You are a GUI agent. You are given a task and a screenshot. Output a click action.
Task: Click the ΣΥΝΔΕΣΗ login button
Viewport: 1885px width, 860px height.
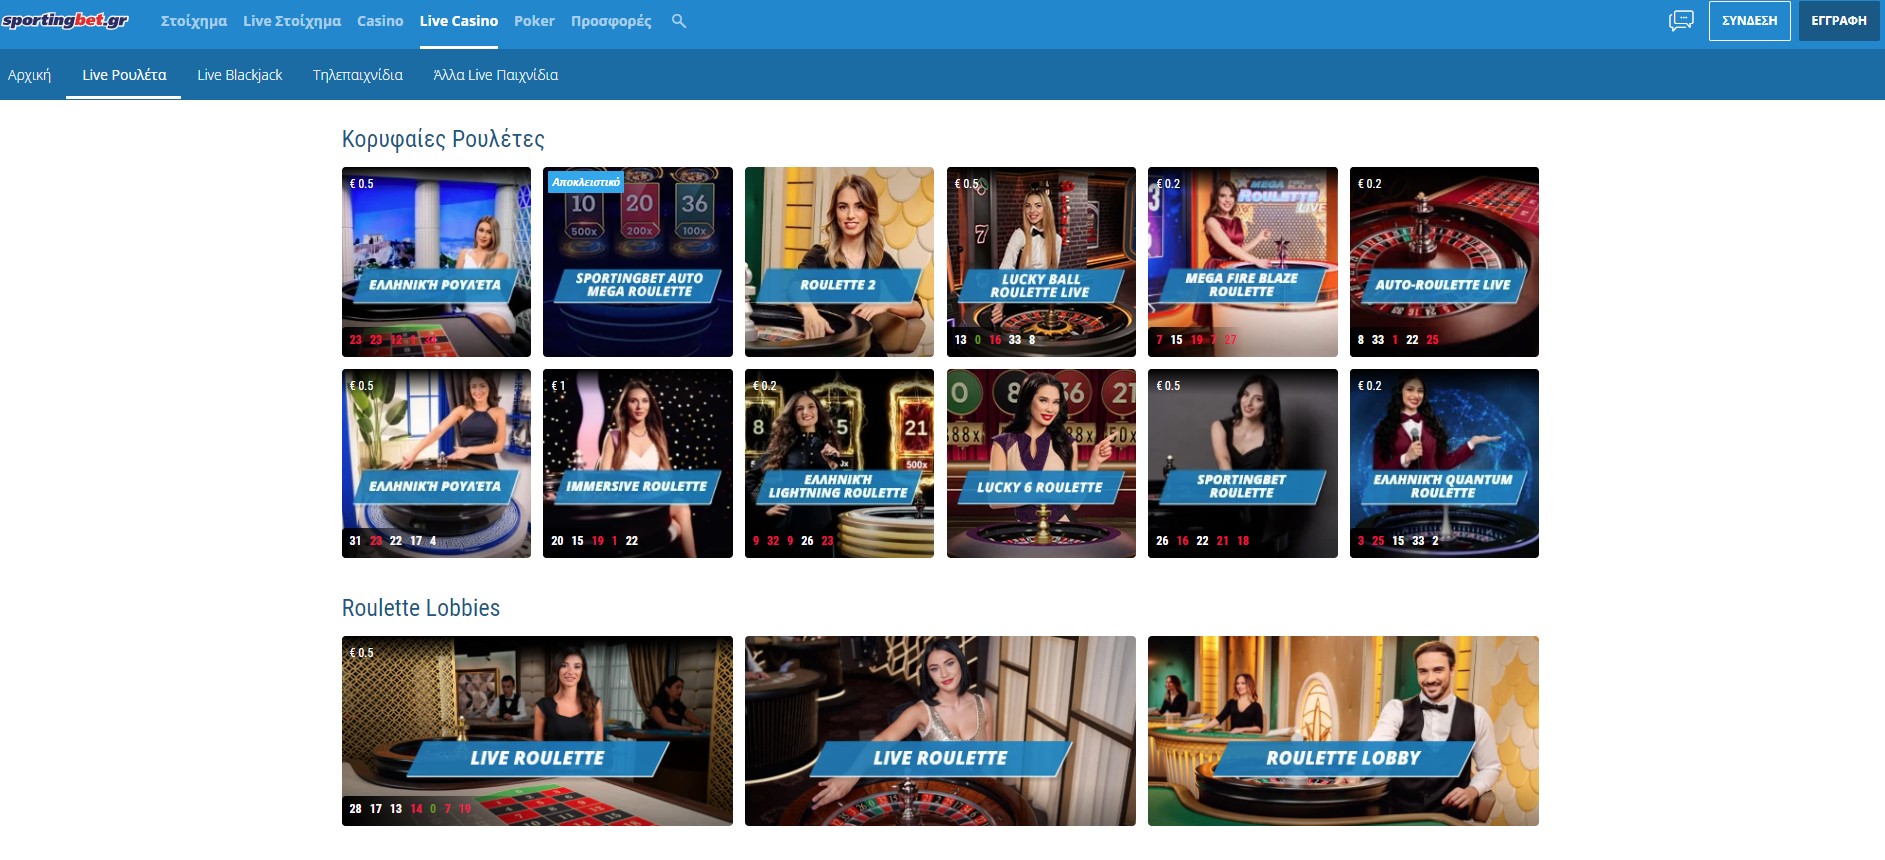click(1749, 21)
